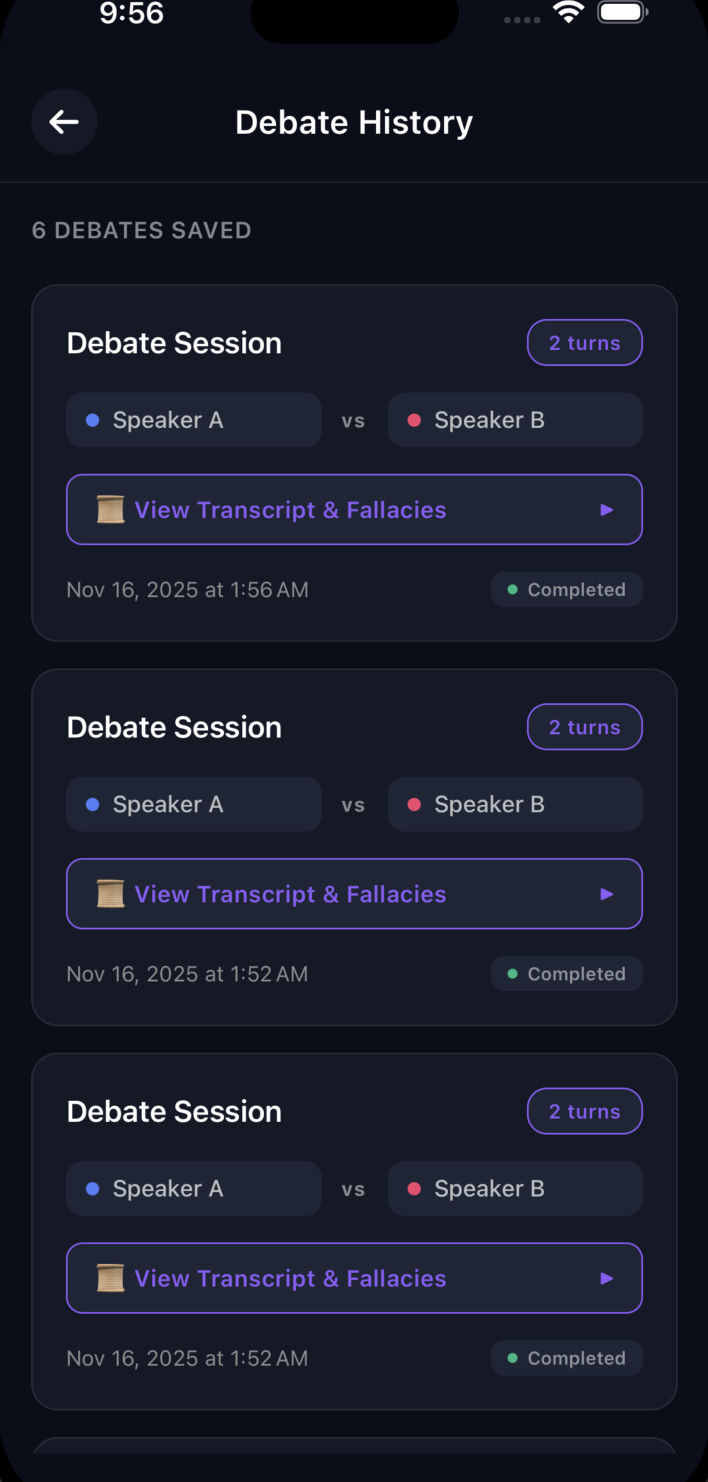Click the 6 Debates Saved header label
Screen dimensions: 708x1482
[x=141, y=230]
